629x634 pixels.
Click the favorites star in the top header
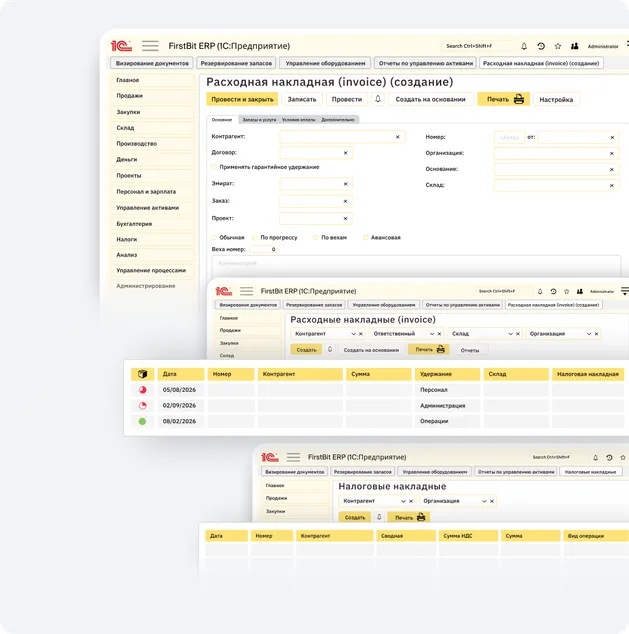point(558,46)
